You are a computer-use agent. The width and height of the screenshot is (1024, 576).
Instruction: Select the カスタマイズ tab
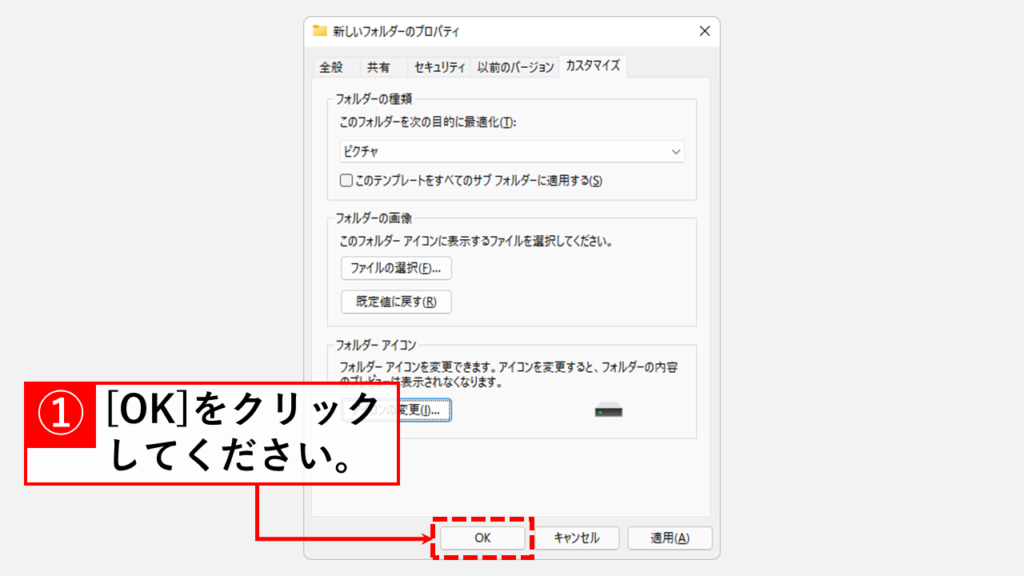(x=593, y=67)
